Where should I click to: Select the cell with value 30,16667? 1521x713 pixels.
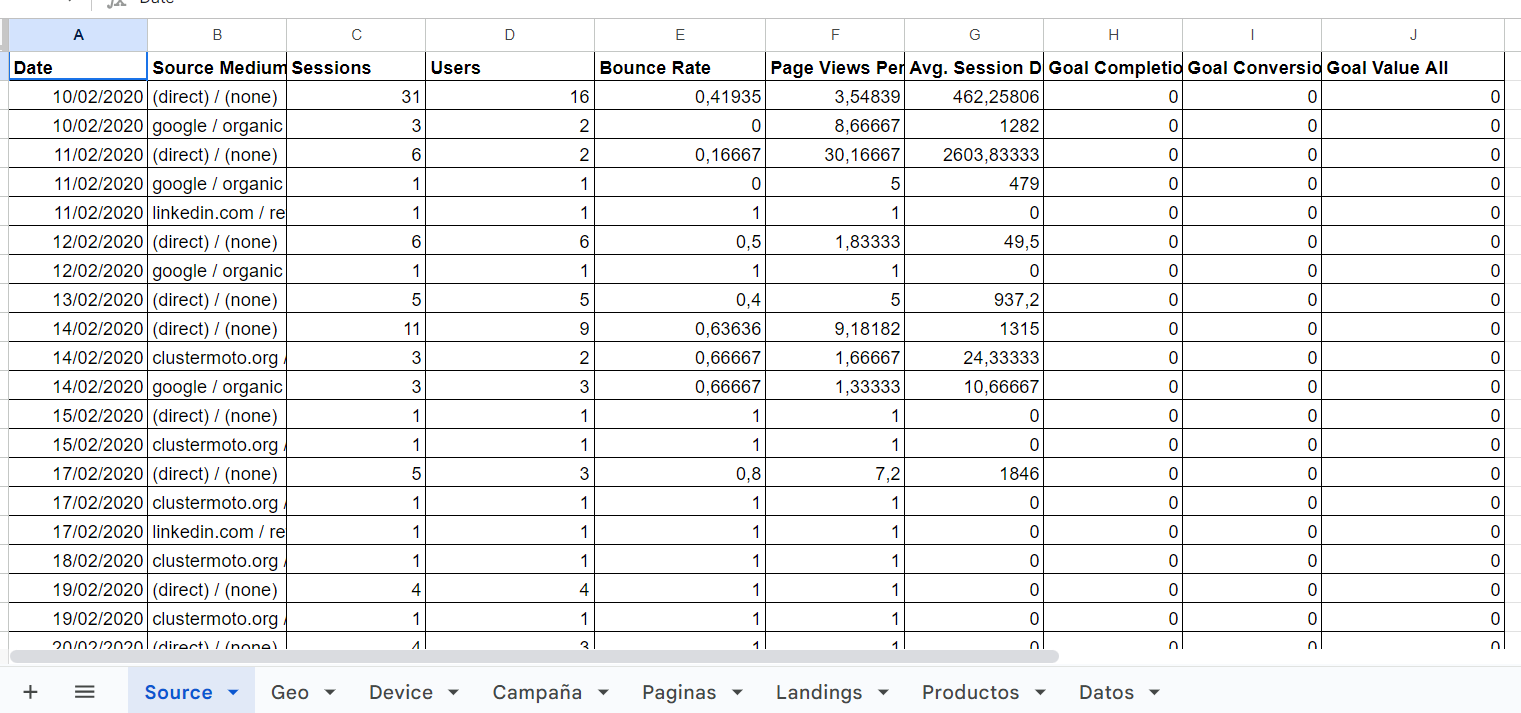pos(835,155)
